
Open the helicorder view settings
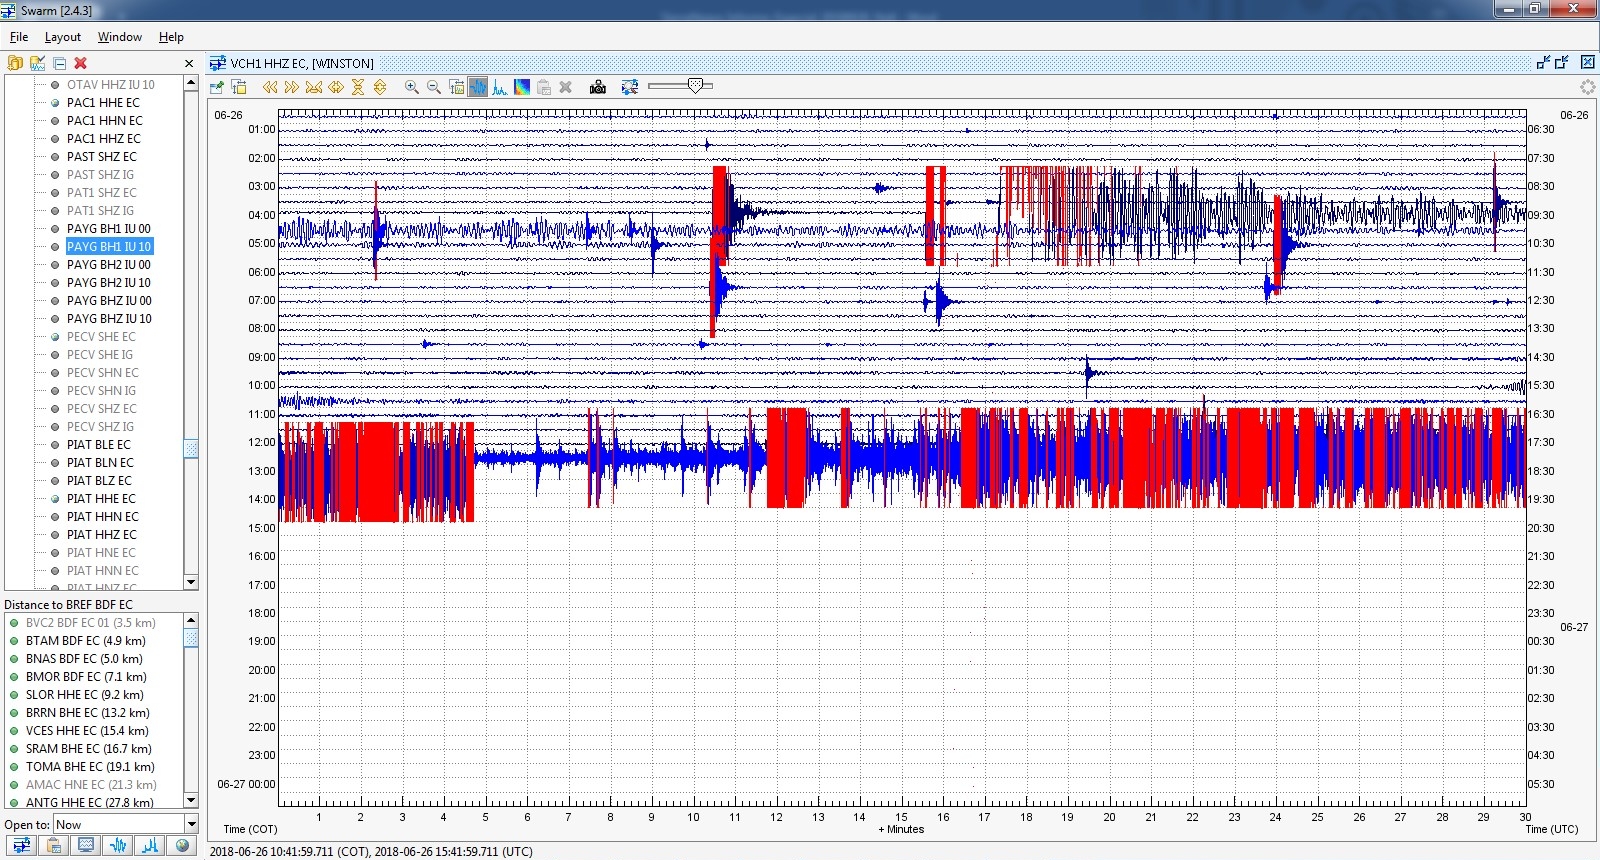pyautogui.click(x=216, y=87)
